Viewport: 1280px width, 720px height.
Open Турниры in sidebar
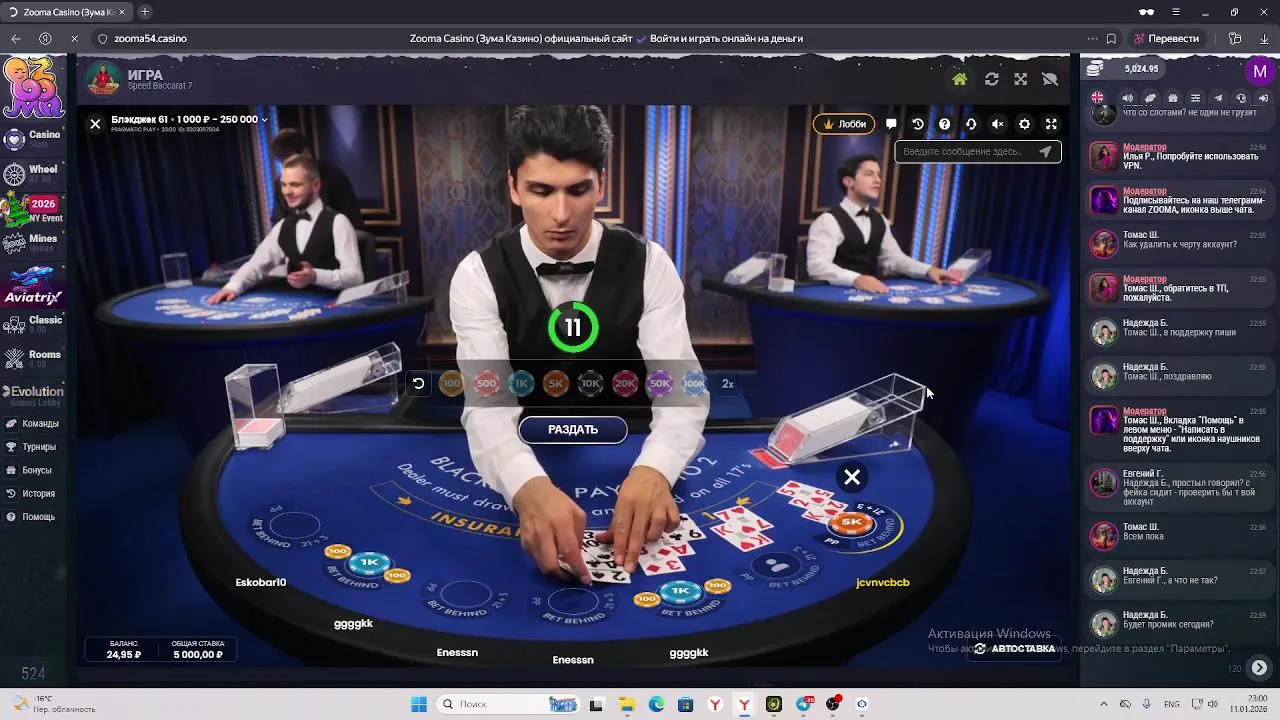(x=32, y=447)
